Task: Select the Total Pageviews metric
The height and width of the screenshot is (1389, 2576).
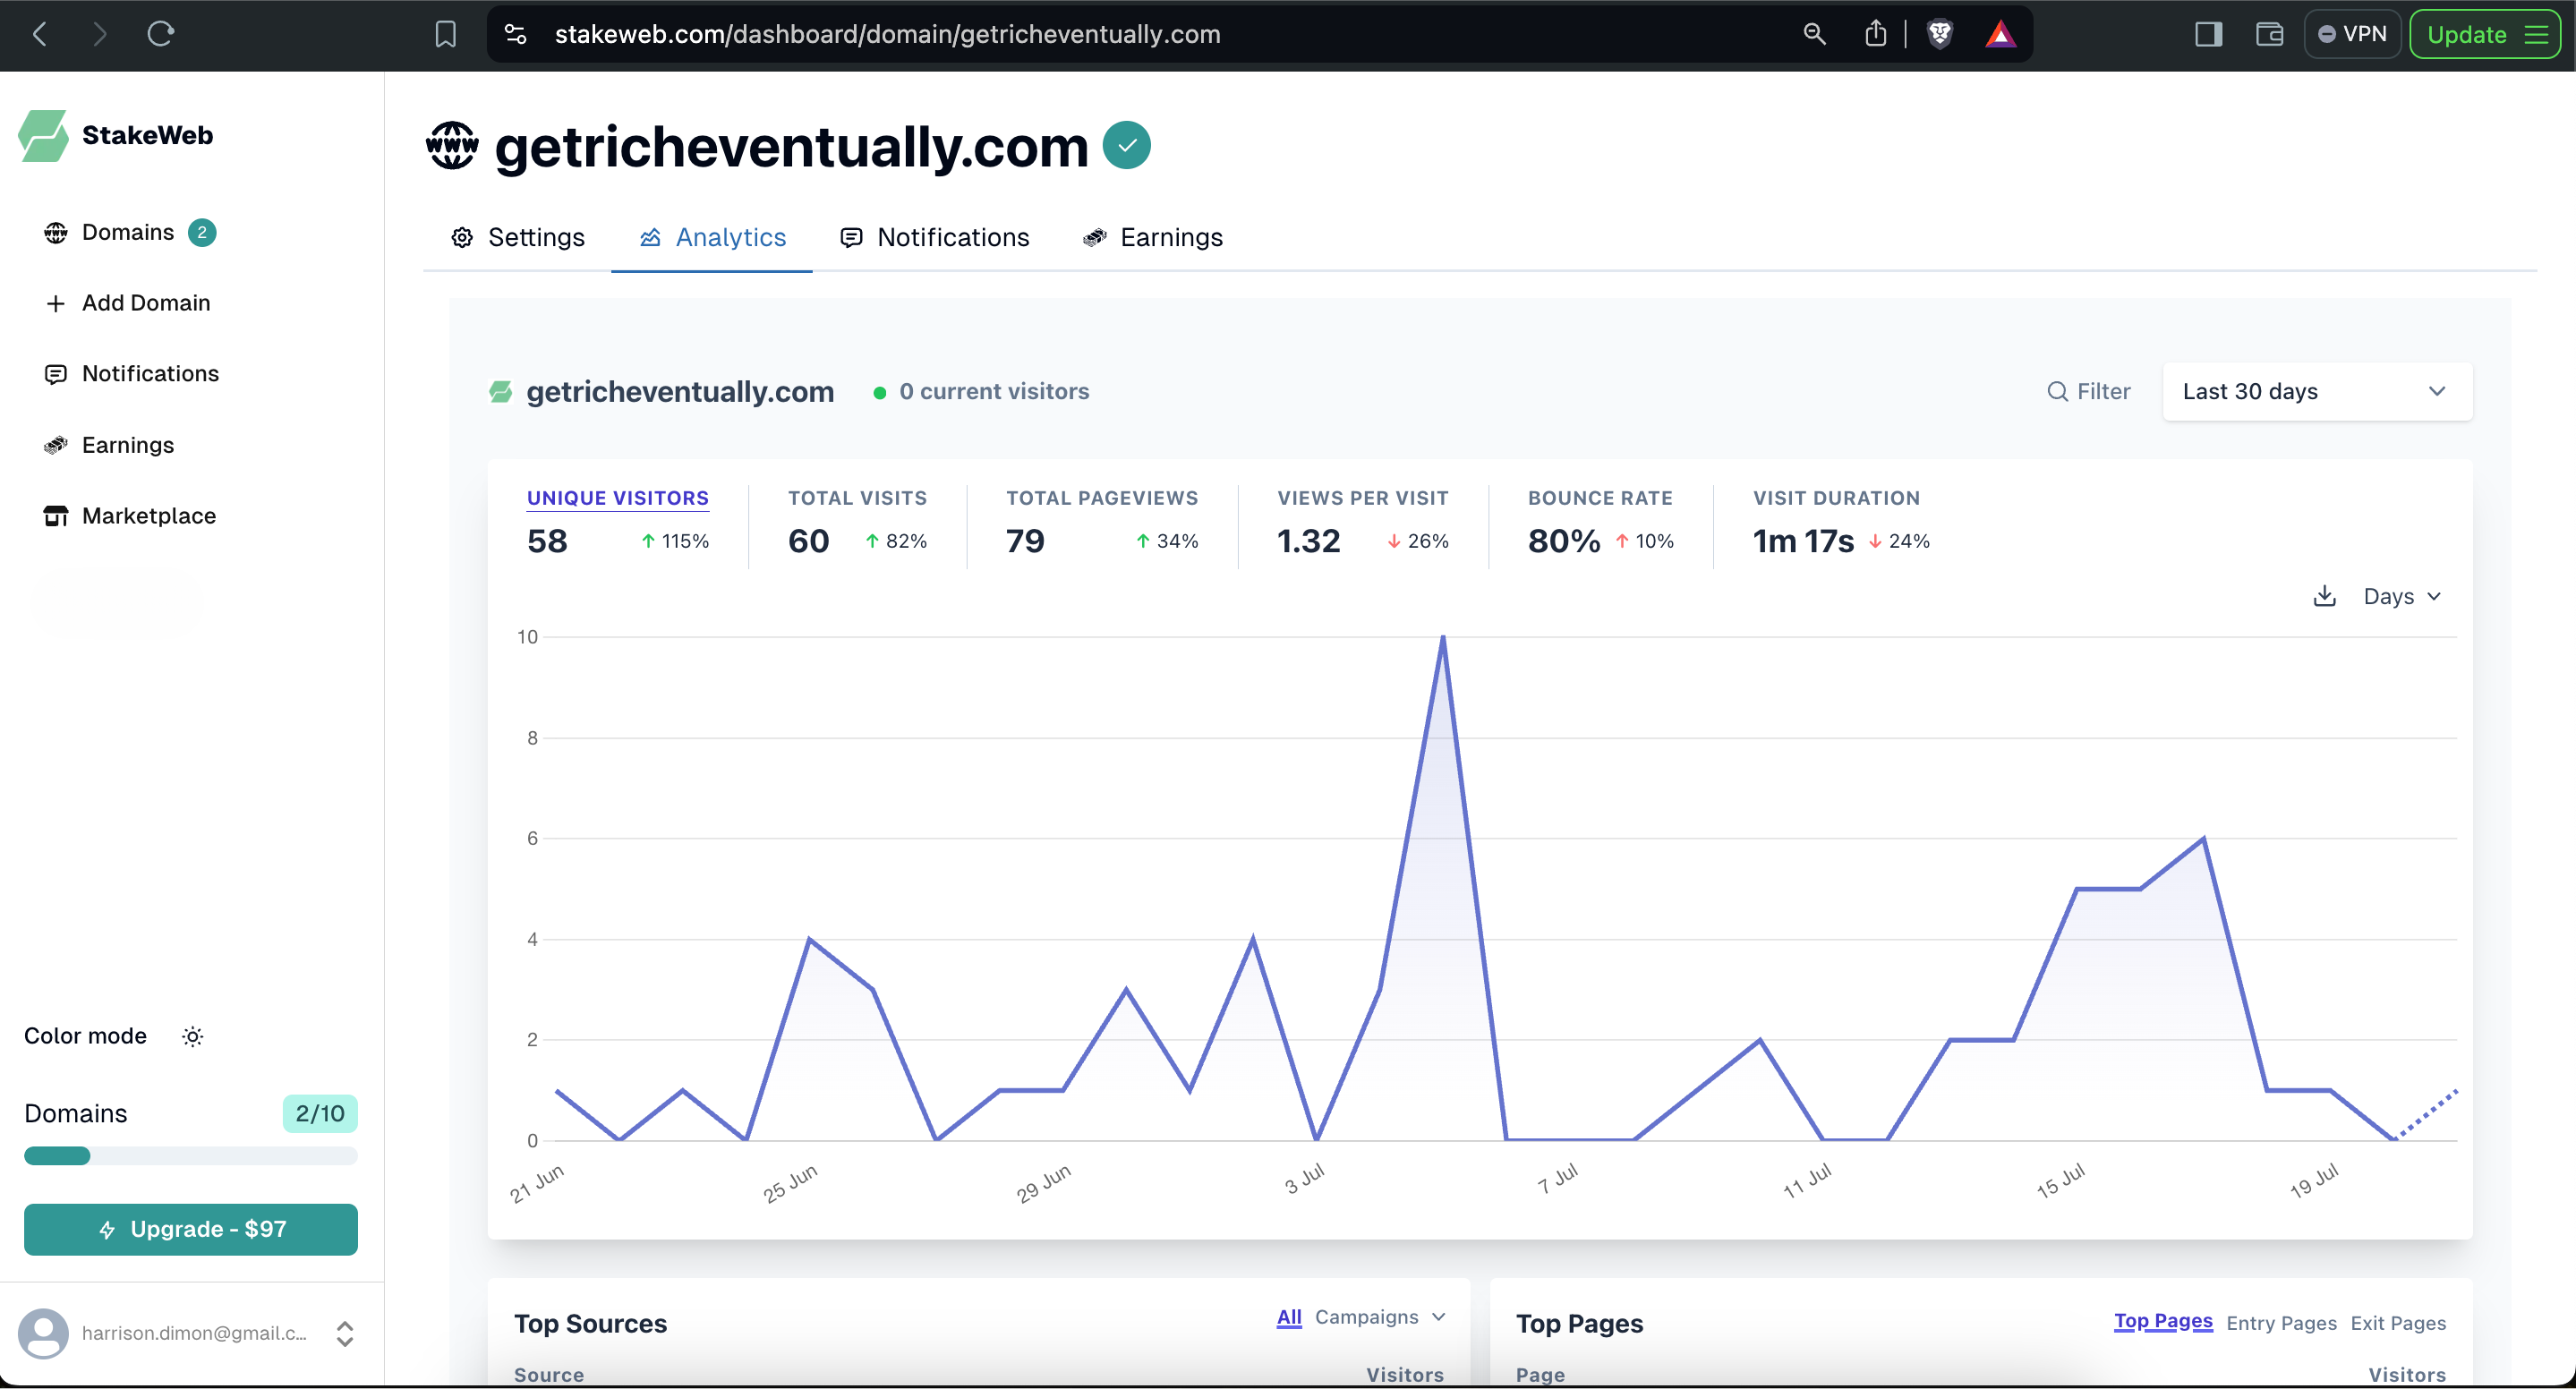Action: point(1101,498)
